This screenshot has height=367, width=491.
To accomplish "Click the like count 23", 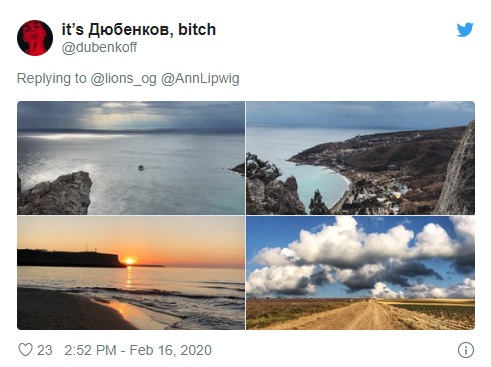I will click(45, 350).
